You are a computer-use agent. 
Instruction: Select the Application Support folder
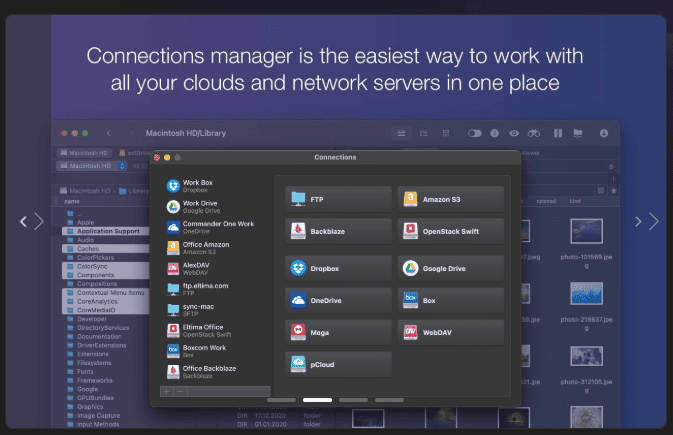tap(106, 231)
